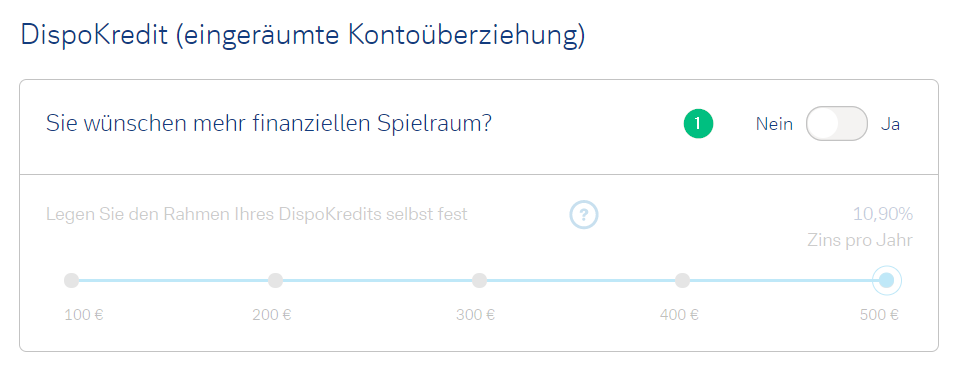Image resolution: width=961 pixels, height=383 pixels.
Task: Click the green step 1 badge
Action: click(x=699, y=124)
